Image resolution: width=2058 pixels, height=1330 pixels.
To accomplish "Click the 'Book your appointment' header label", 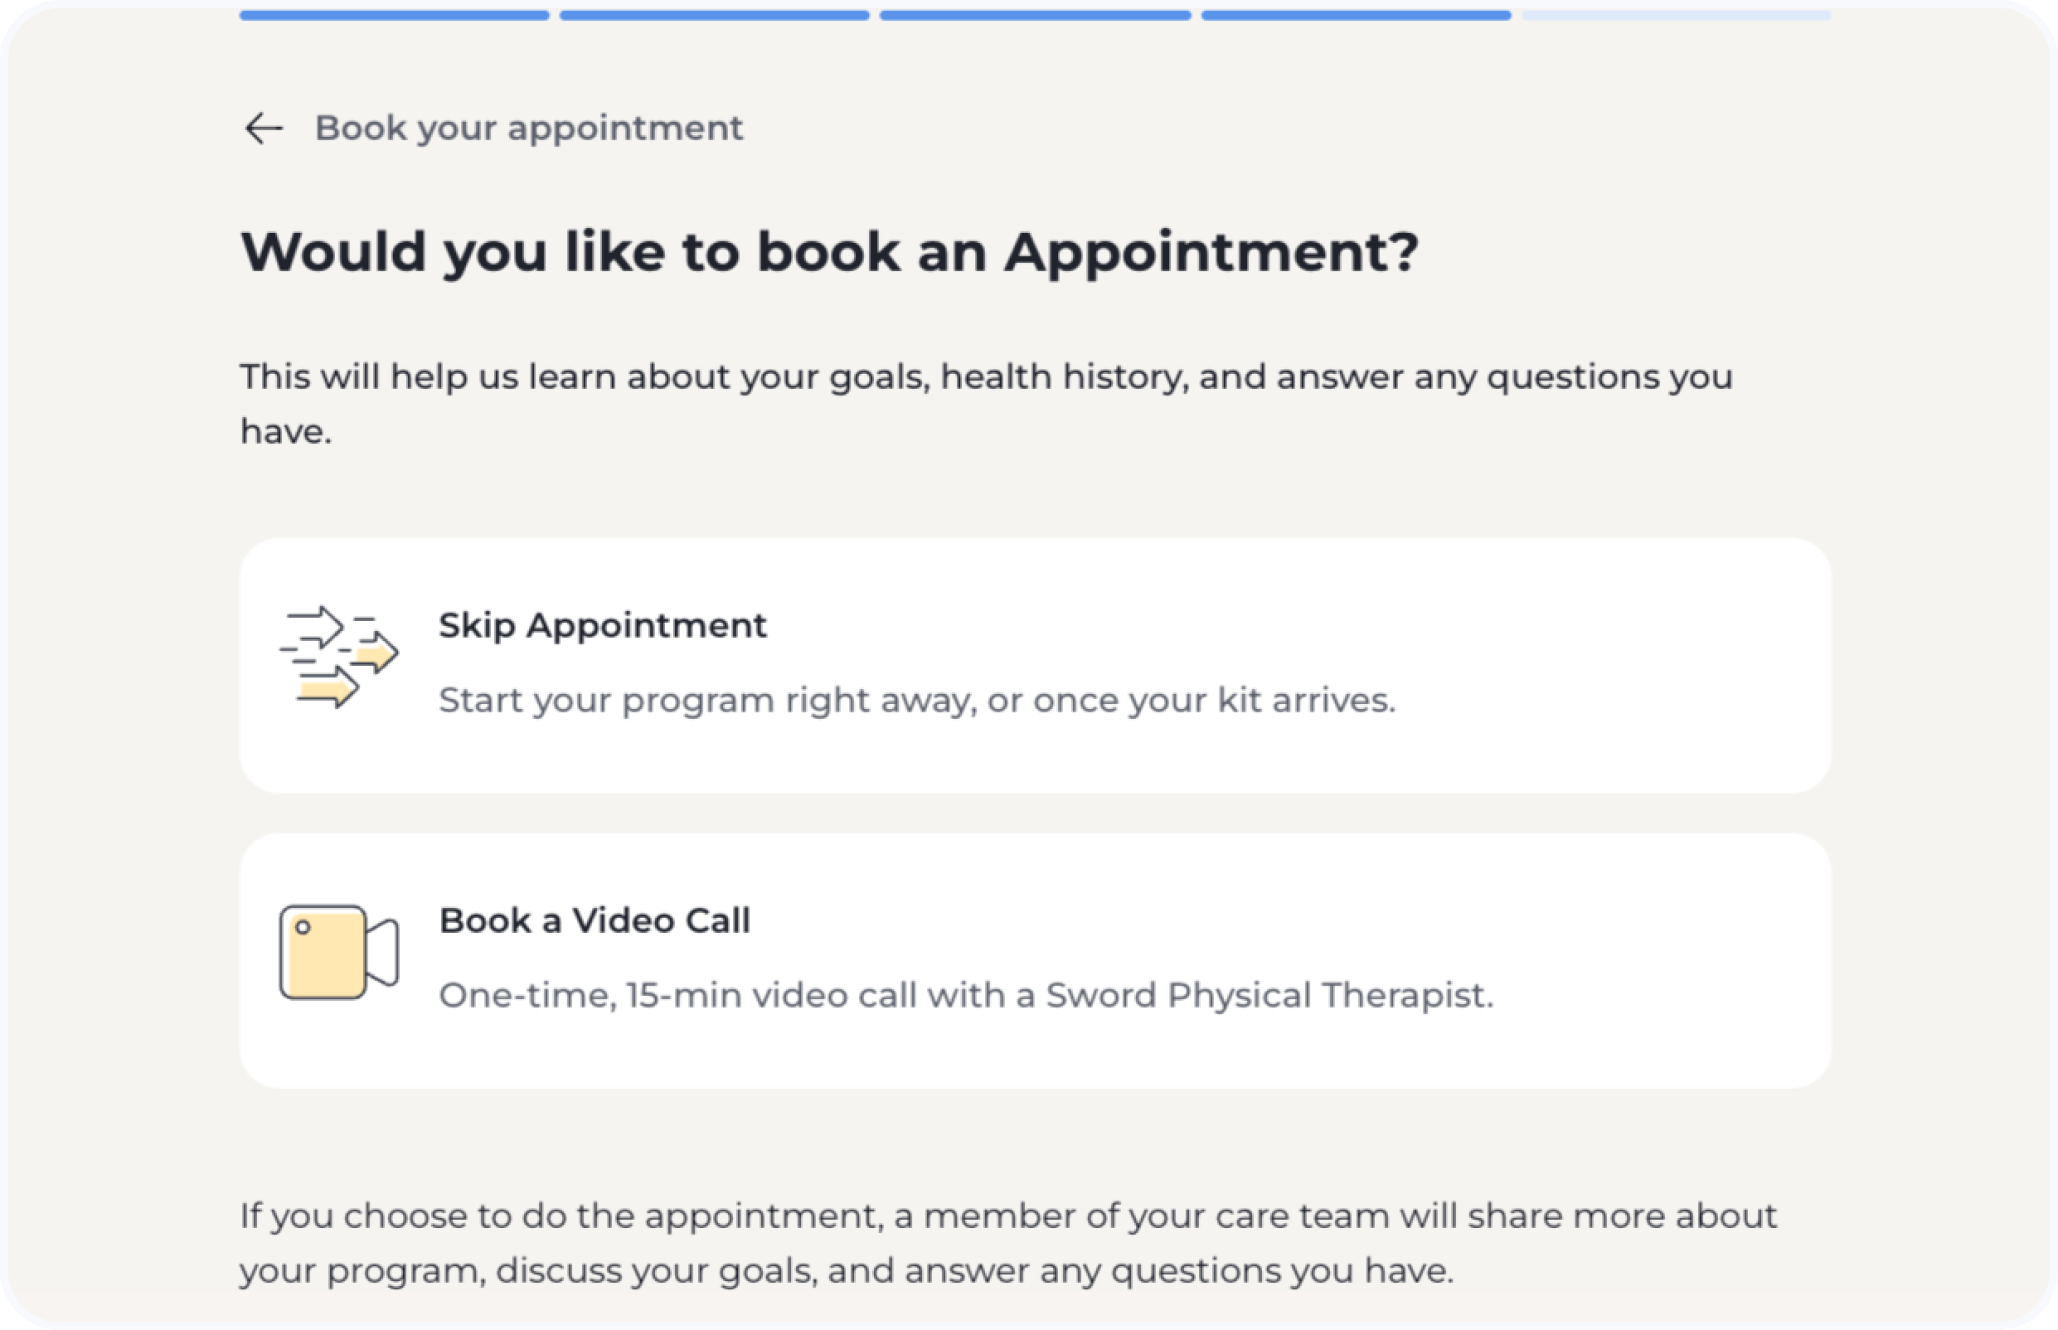I will point(528,128).
